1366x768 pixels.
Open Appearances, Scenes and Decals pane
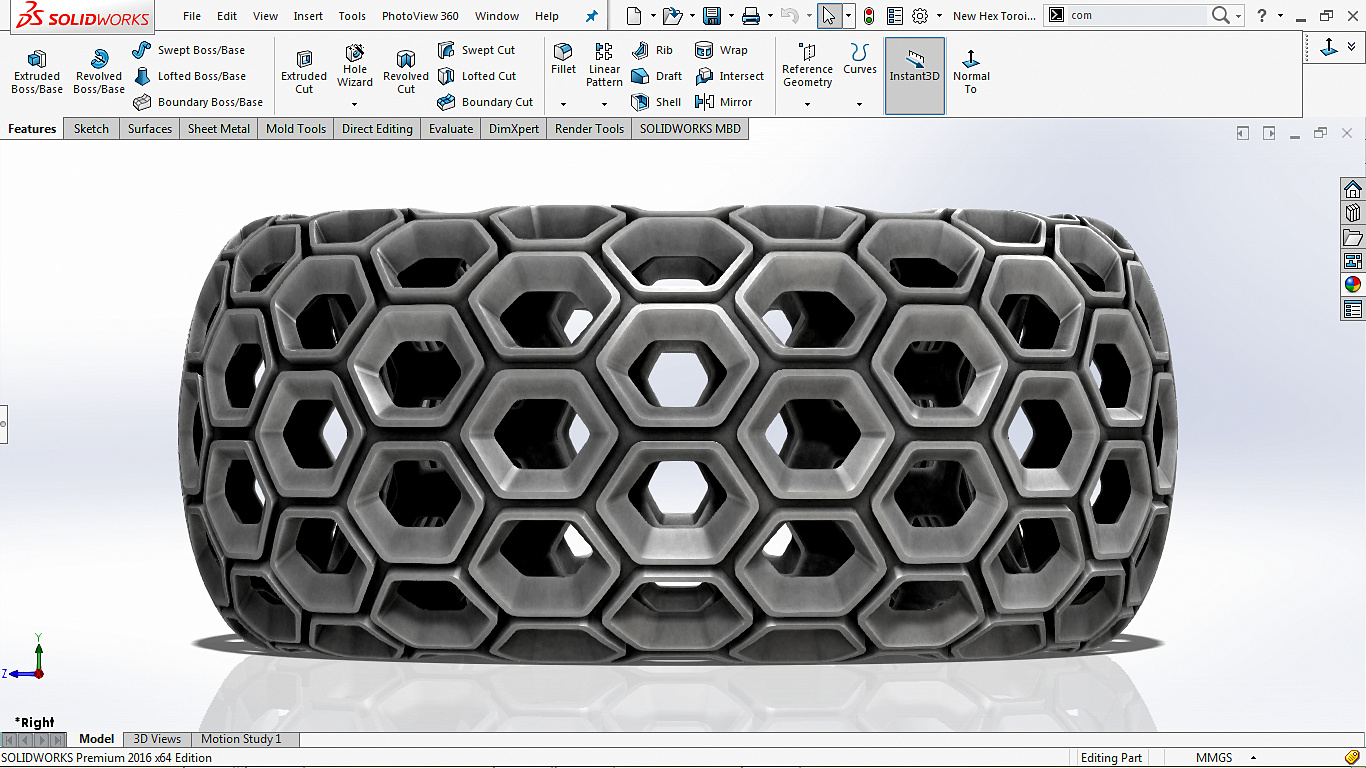[1352, 284]
